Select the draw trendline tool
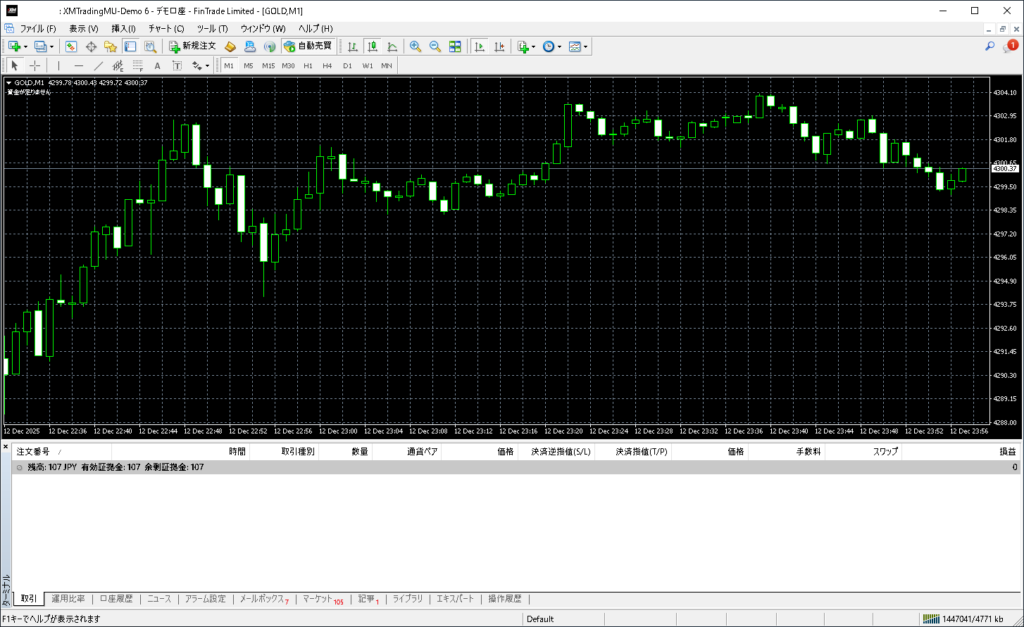 point(98,66)
